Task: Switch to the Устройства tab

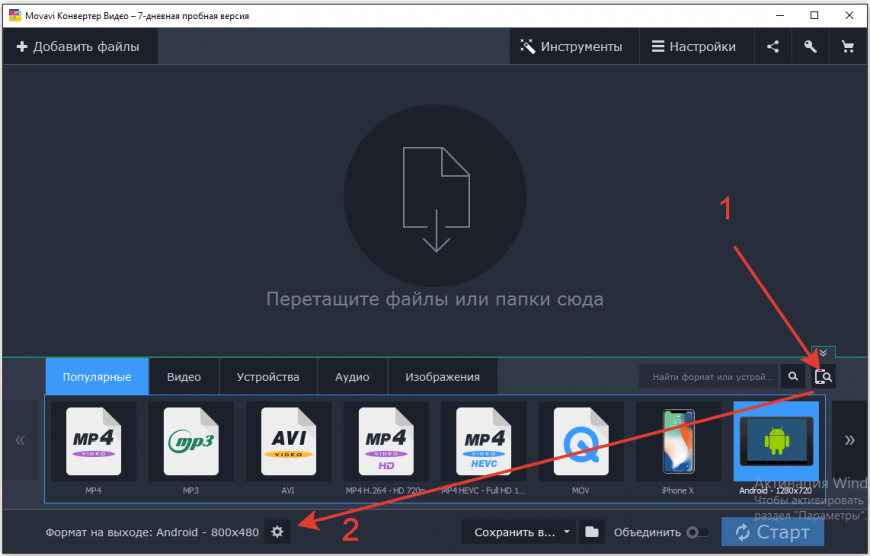Action: pos(268,377)
